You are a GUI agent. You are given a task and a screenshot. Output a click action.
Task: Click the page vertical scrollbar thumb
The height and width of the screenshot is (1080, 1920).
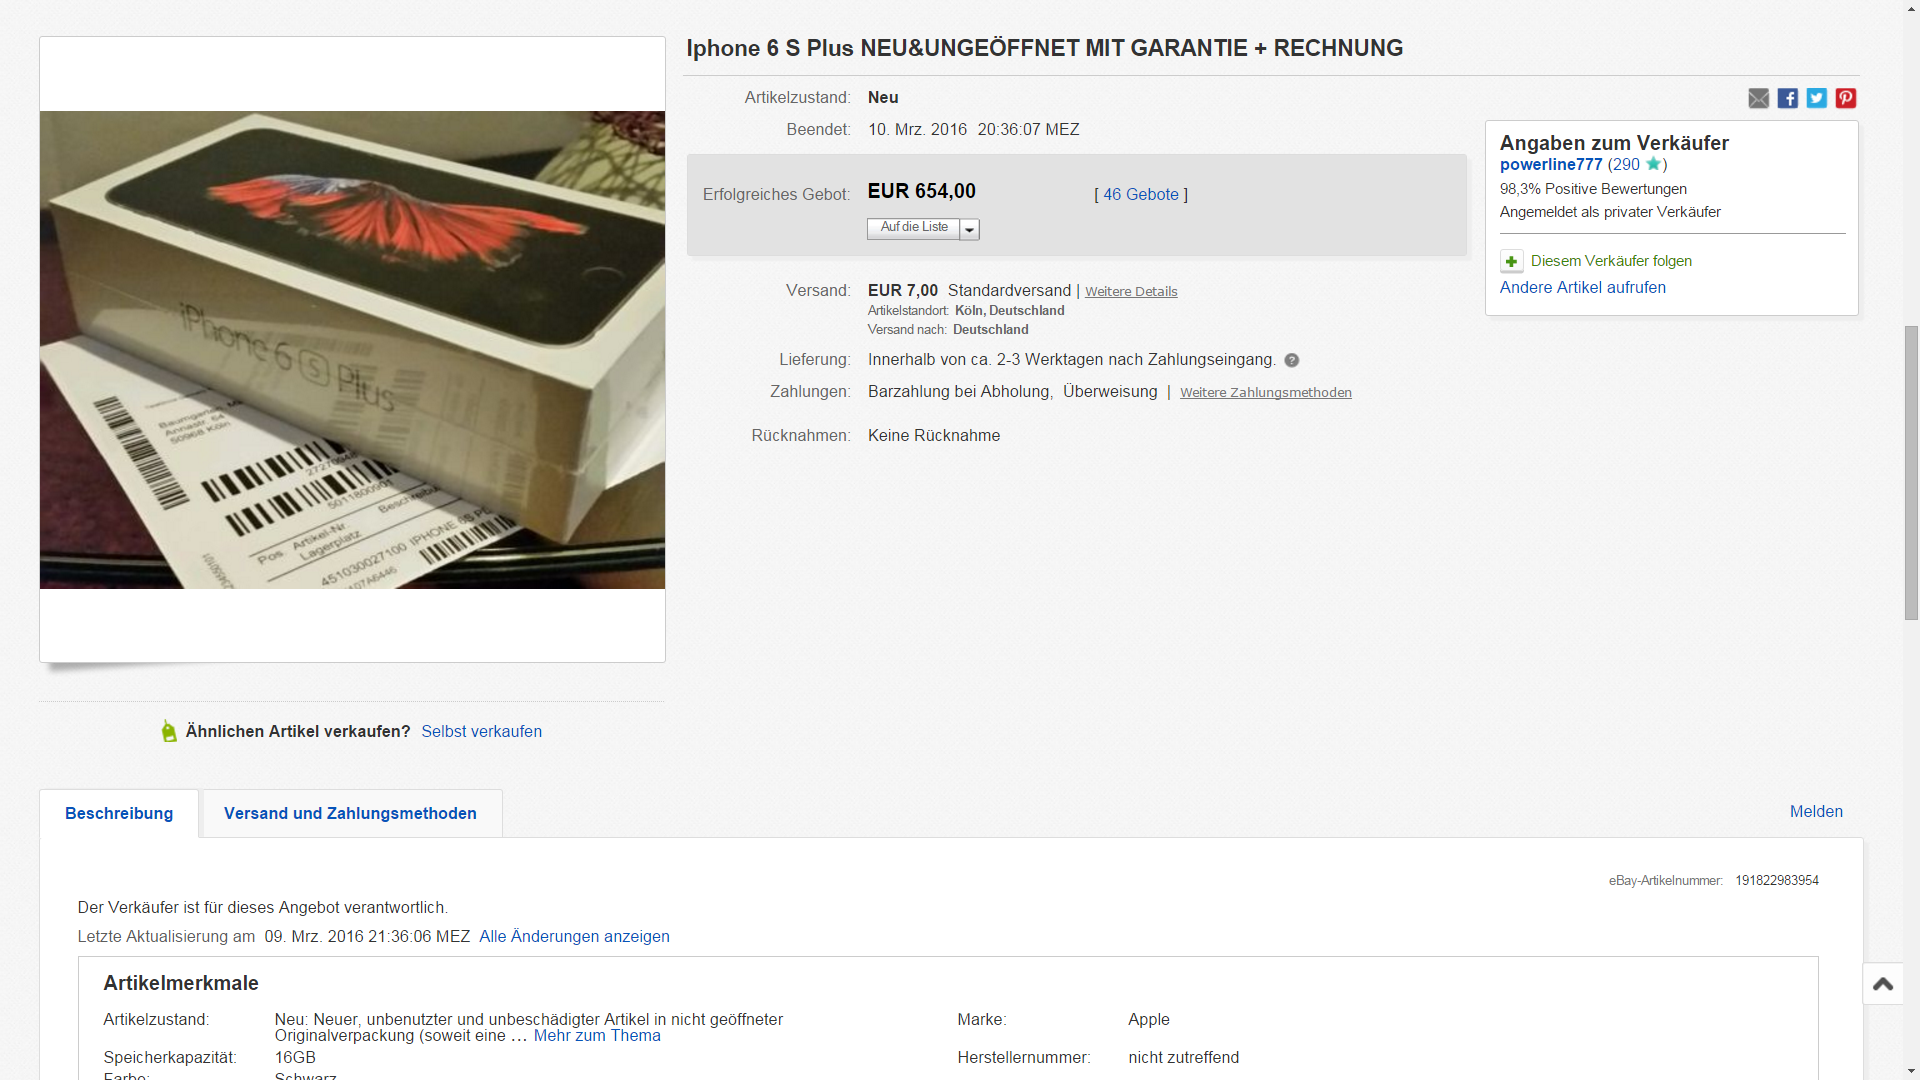coord(1911,472)
